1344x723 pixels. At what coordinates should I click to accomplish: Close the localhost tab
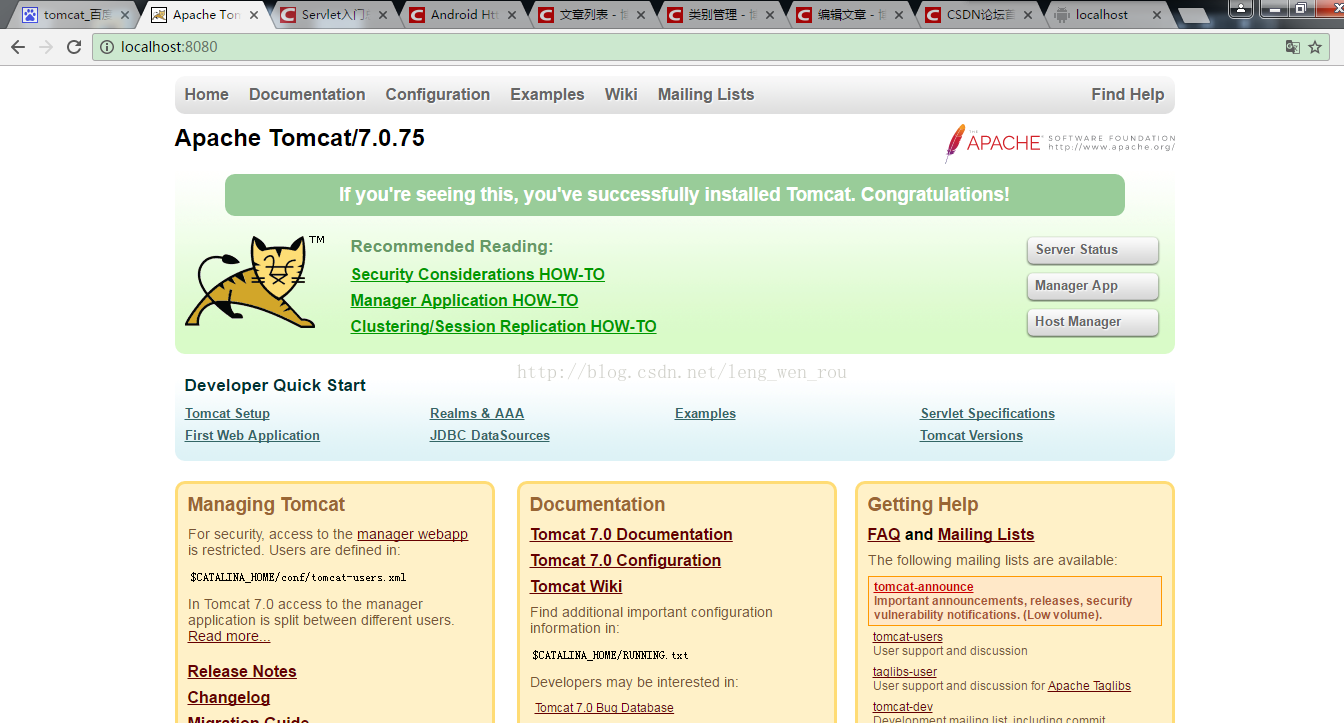point(1157,15)
